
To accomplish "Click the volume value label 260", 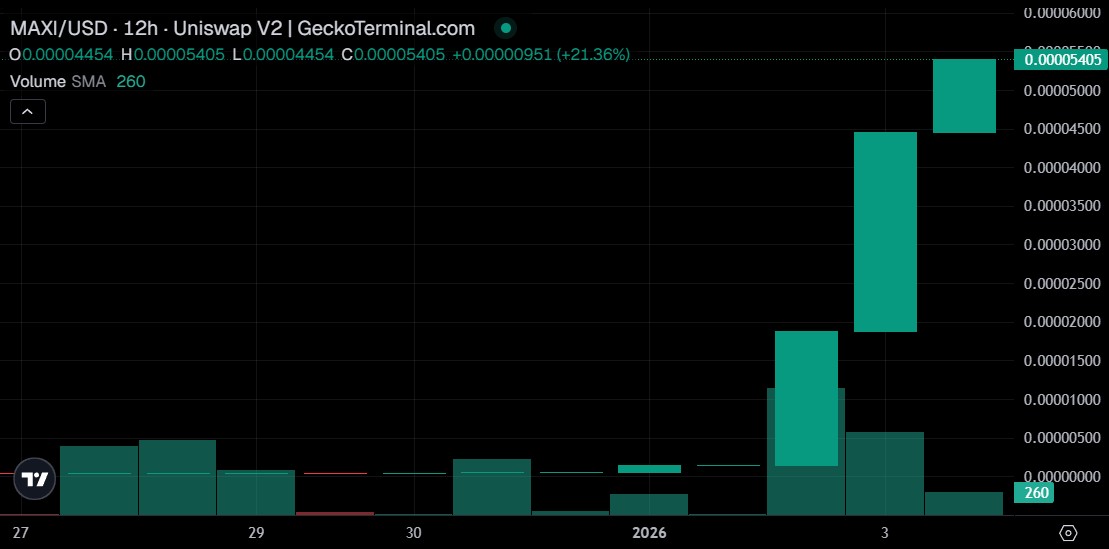I will [1035, 492].
